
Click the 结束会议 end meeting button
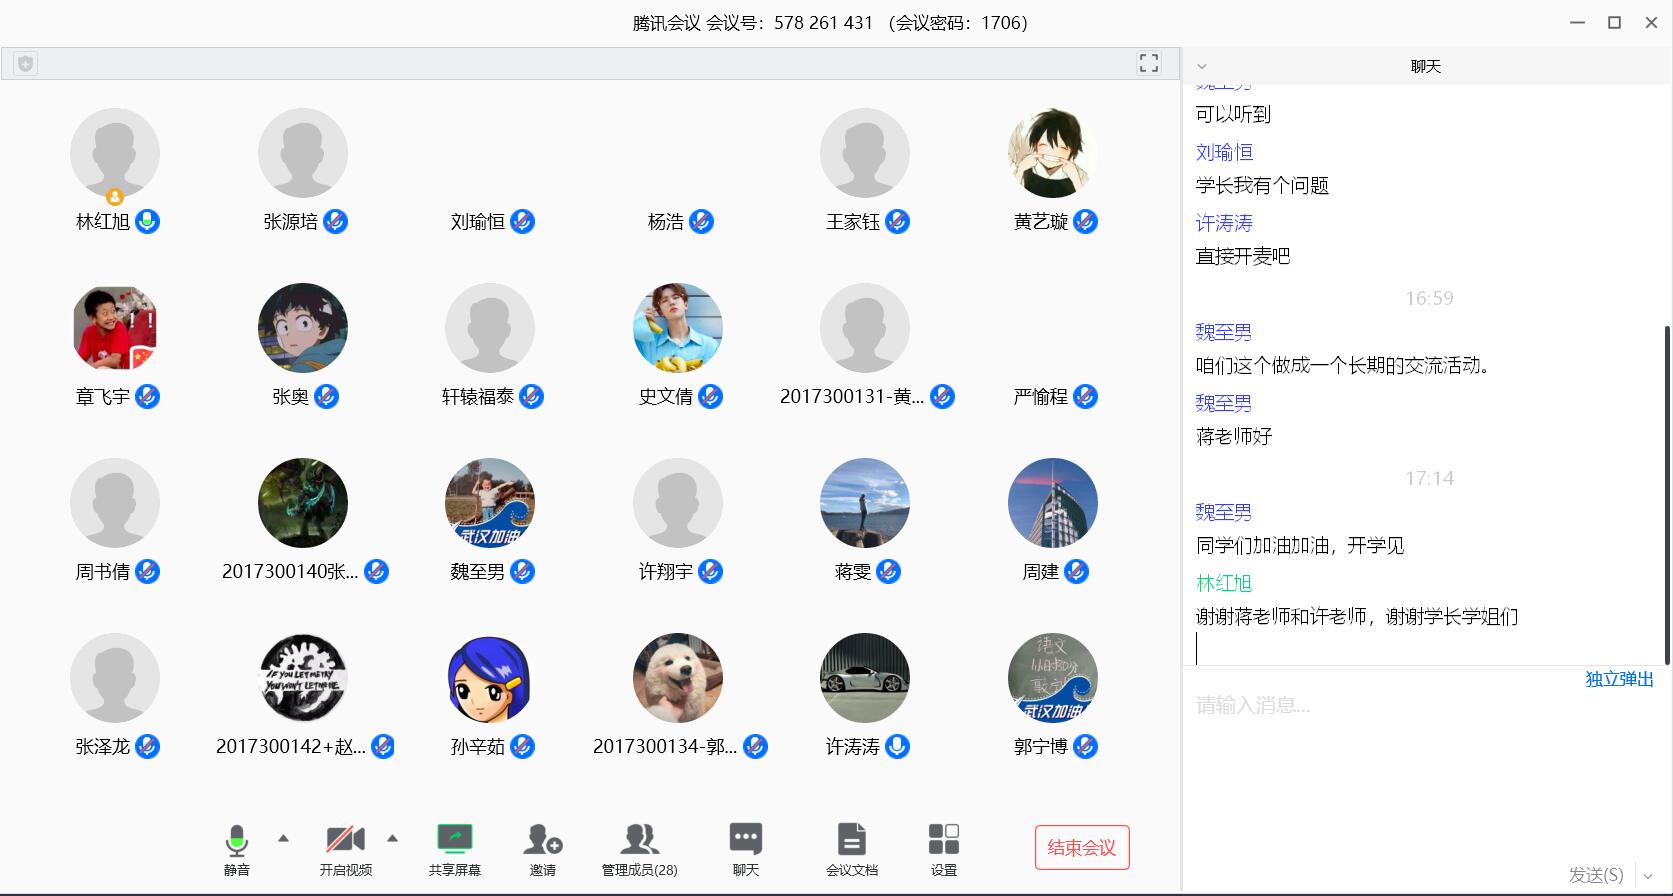tap(1081, 848)
